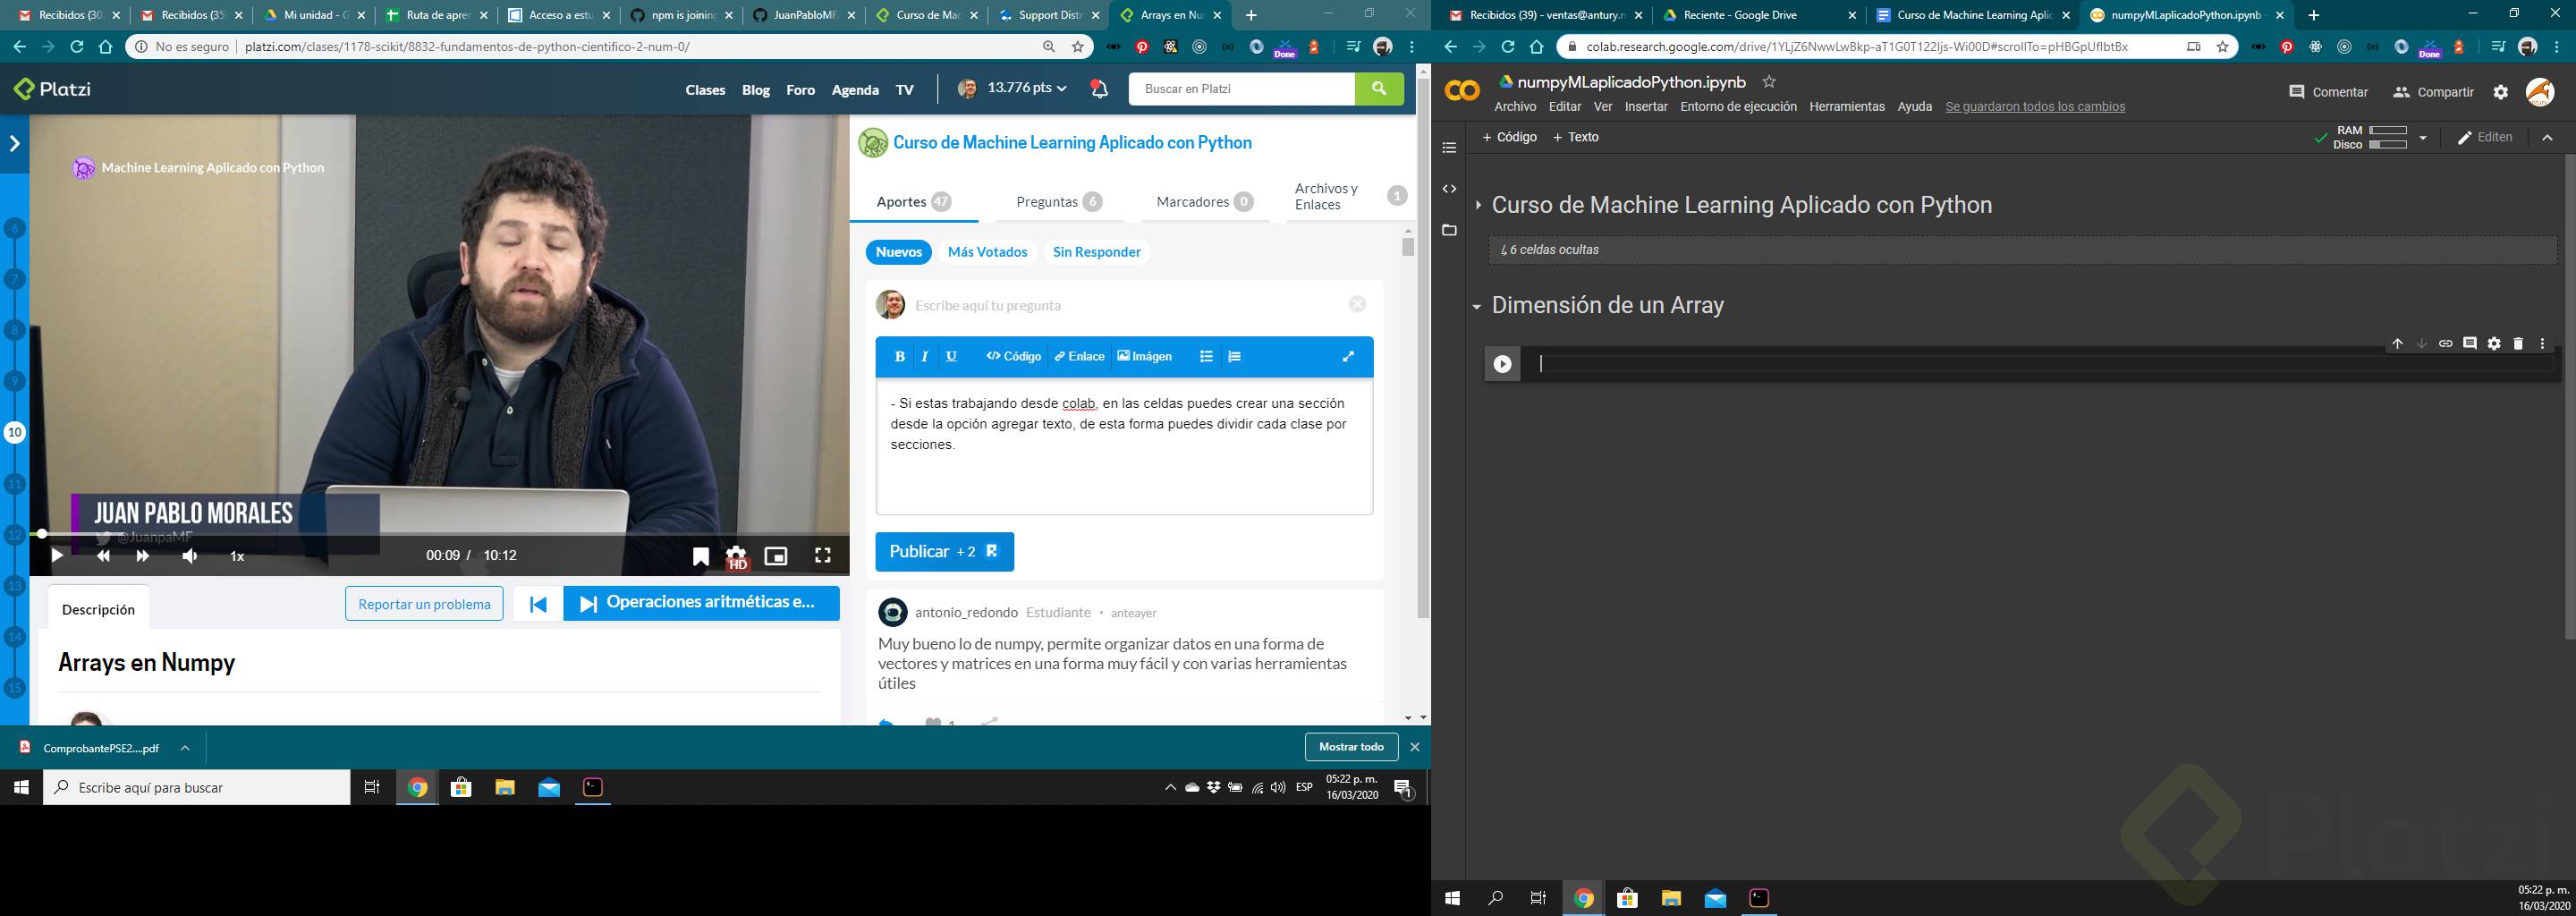Open the Colab Archivo menu
This screenshot has width=2576, height=916.
[x=1515, y=107]
